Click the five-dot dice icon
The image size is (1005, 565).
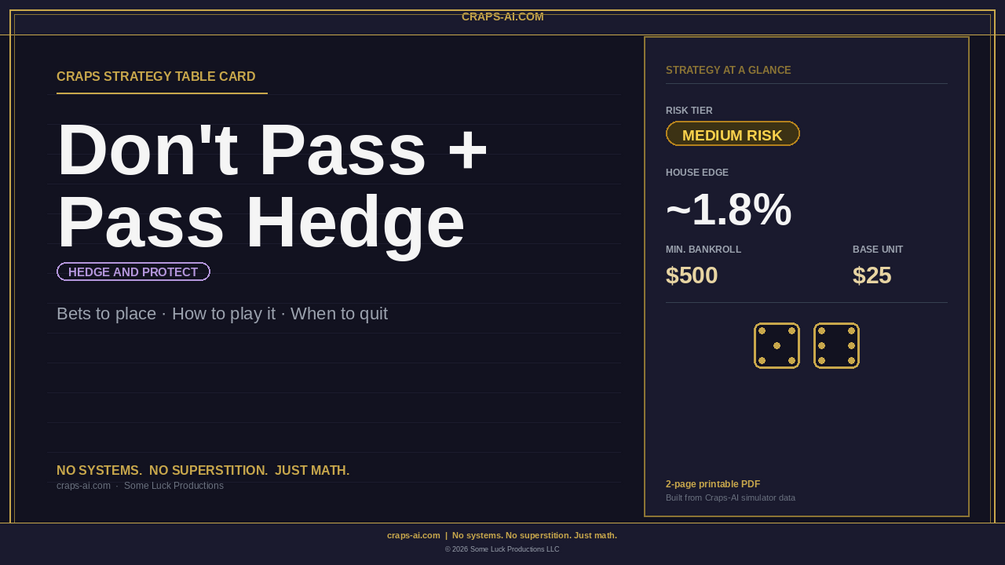776,345
